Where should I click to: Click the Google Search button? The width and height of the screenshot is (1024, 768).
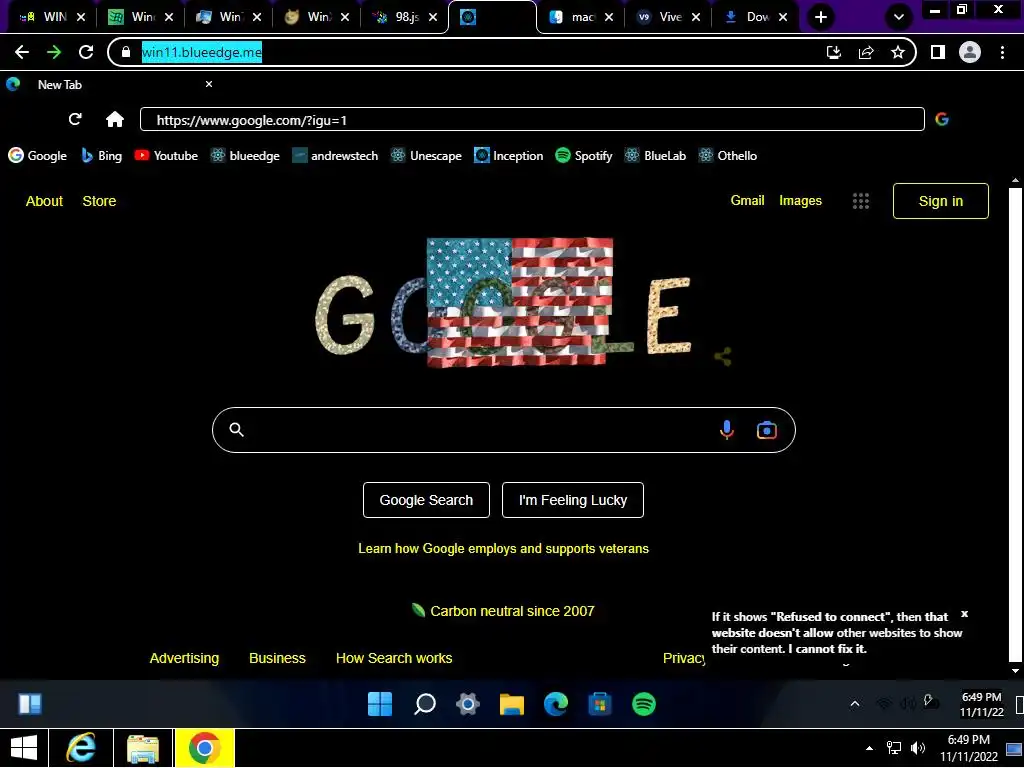click(426, 500)
